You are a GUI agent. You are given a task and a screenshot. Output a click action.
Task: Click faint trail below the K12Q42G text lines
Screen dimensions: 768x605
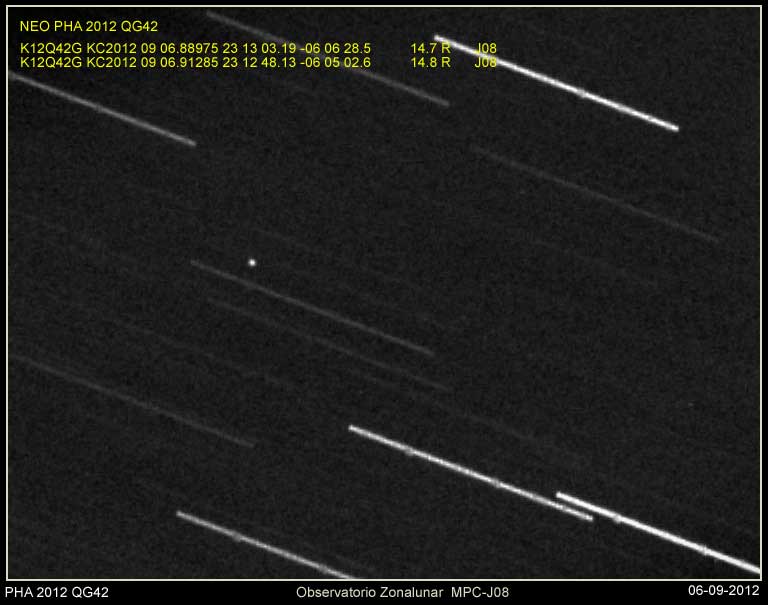pyautogui.click(x=100, y=108)
